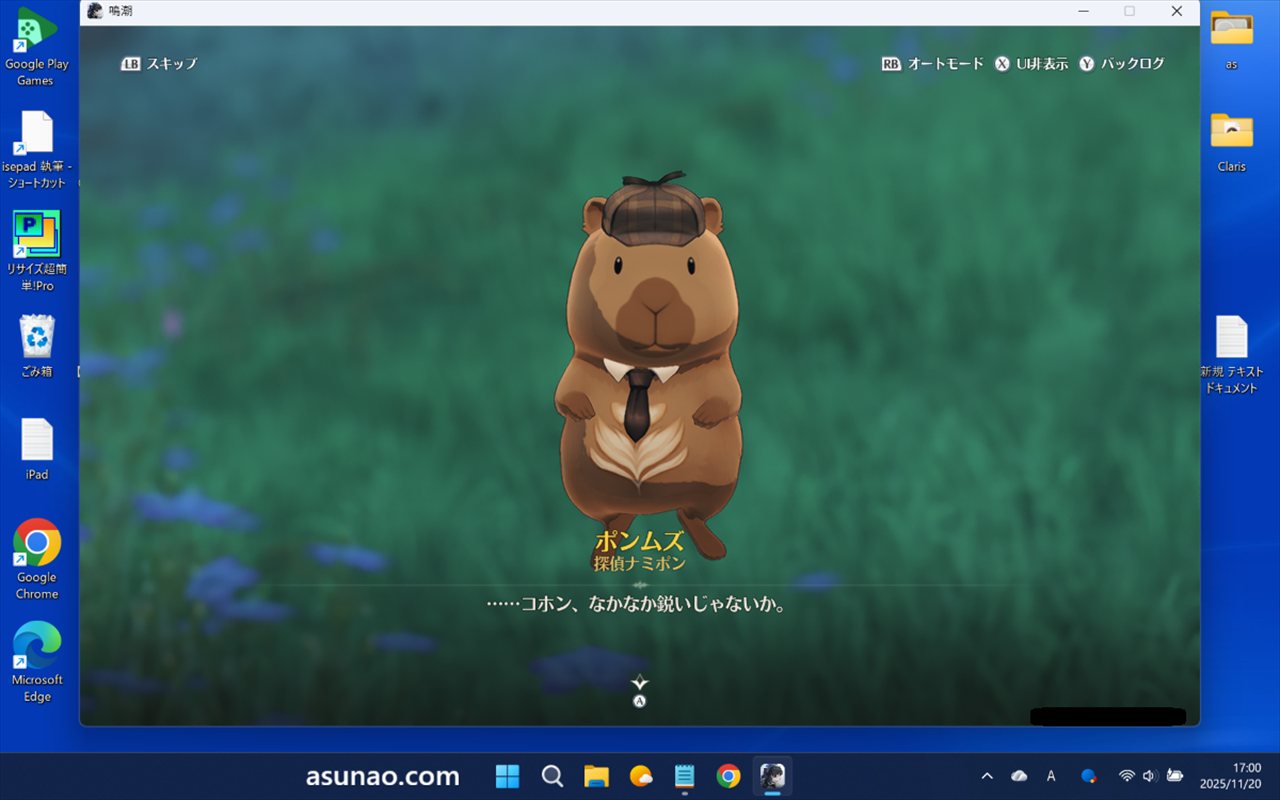Select the Recycle Bin (ごみ箱) icon
Viewport: 1280px width, 800px height.
pos(37,346)
